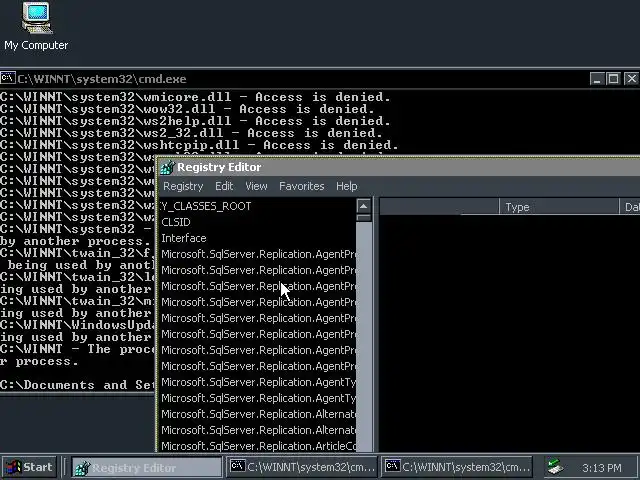The height and width of the screenshot is (480, 640).
Task: Open the View menu in Registry Editor
Action: pyautogui.click(x=256, y=186)
